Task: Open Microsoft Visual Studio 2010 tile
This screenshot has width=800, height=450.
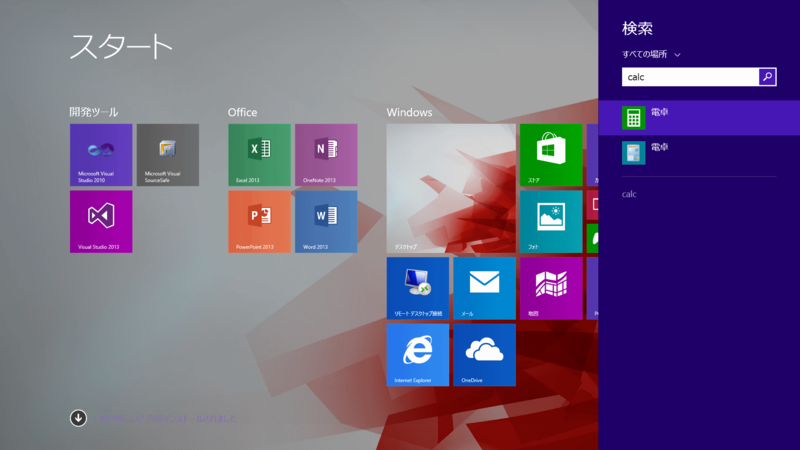Action: pyautogui.click(x=101, y=155)
